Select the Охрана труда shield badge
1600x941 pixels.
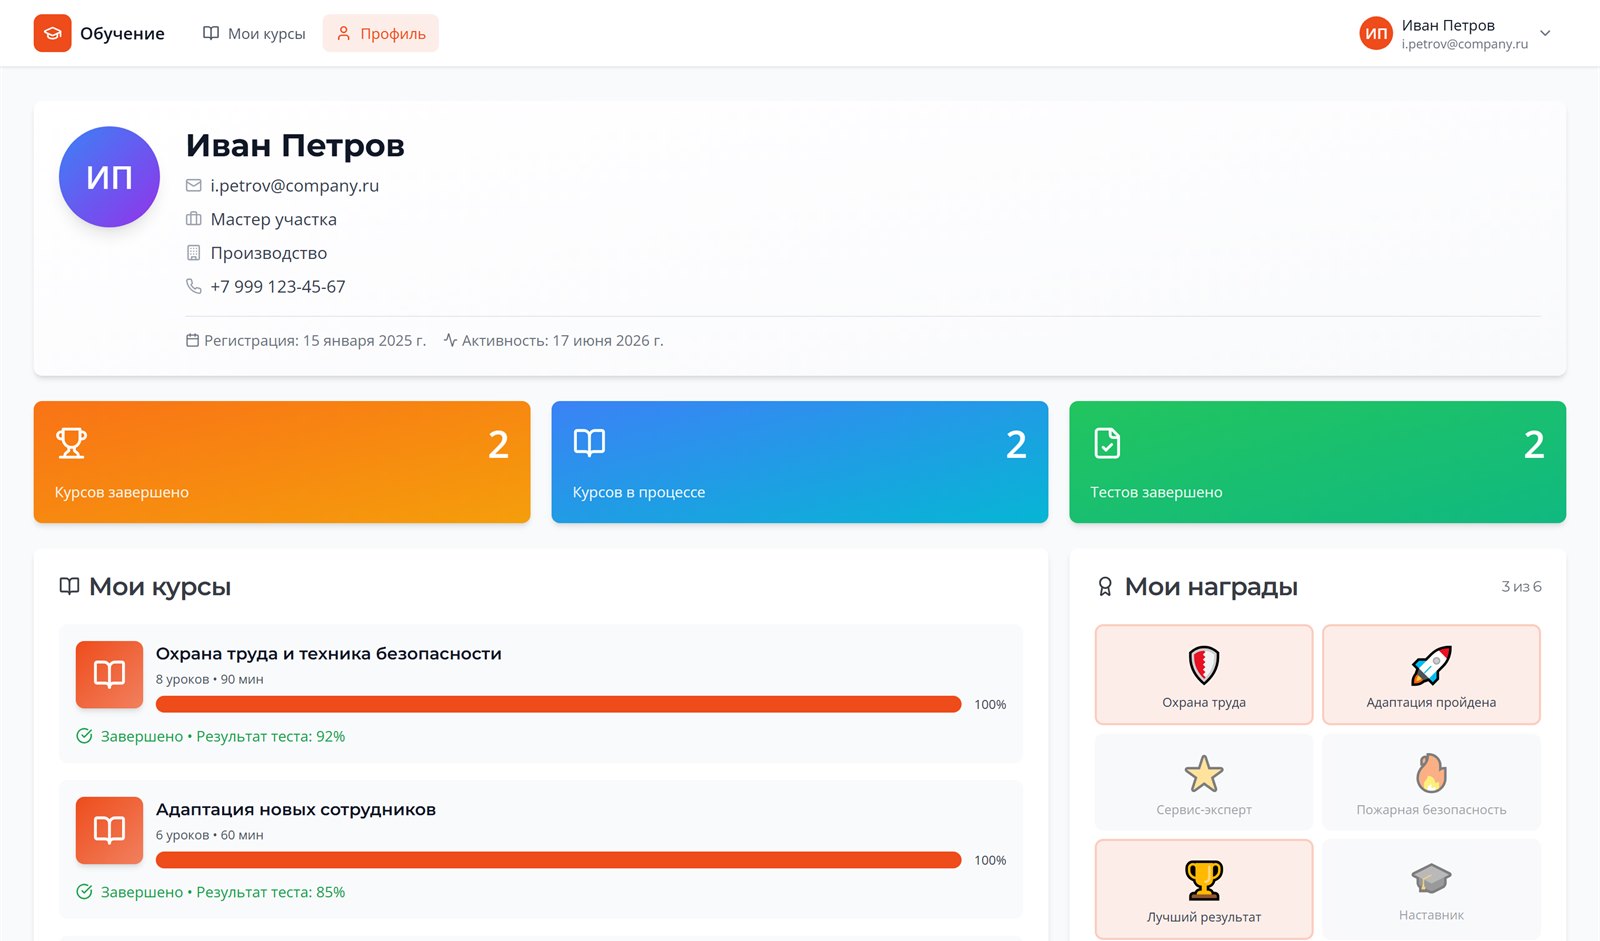pos(1204,675)
